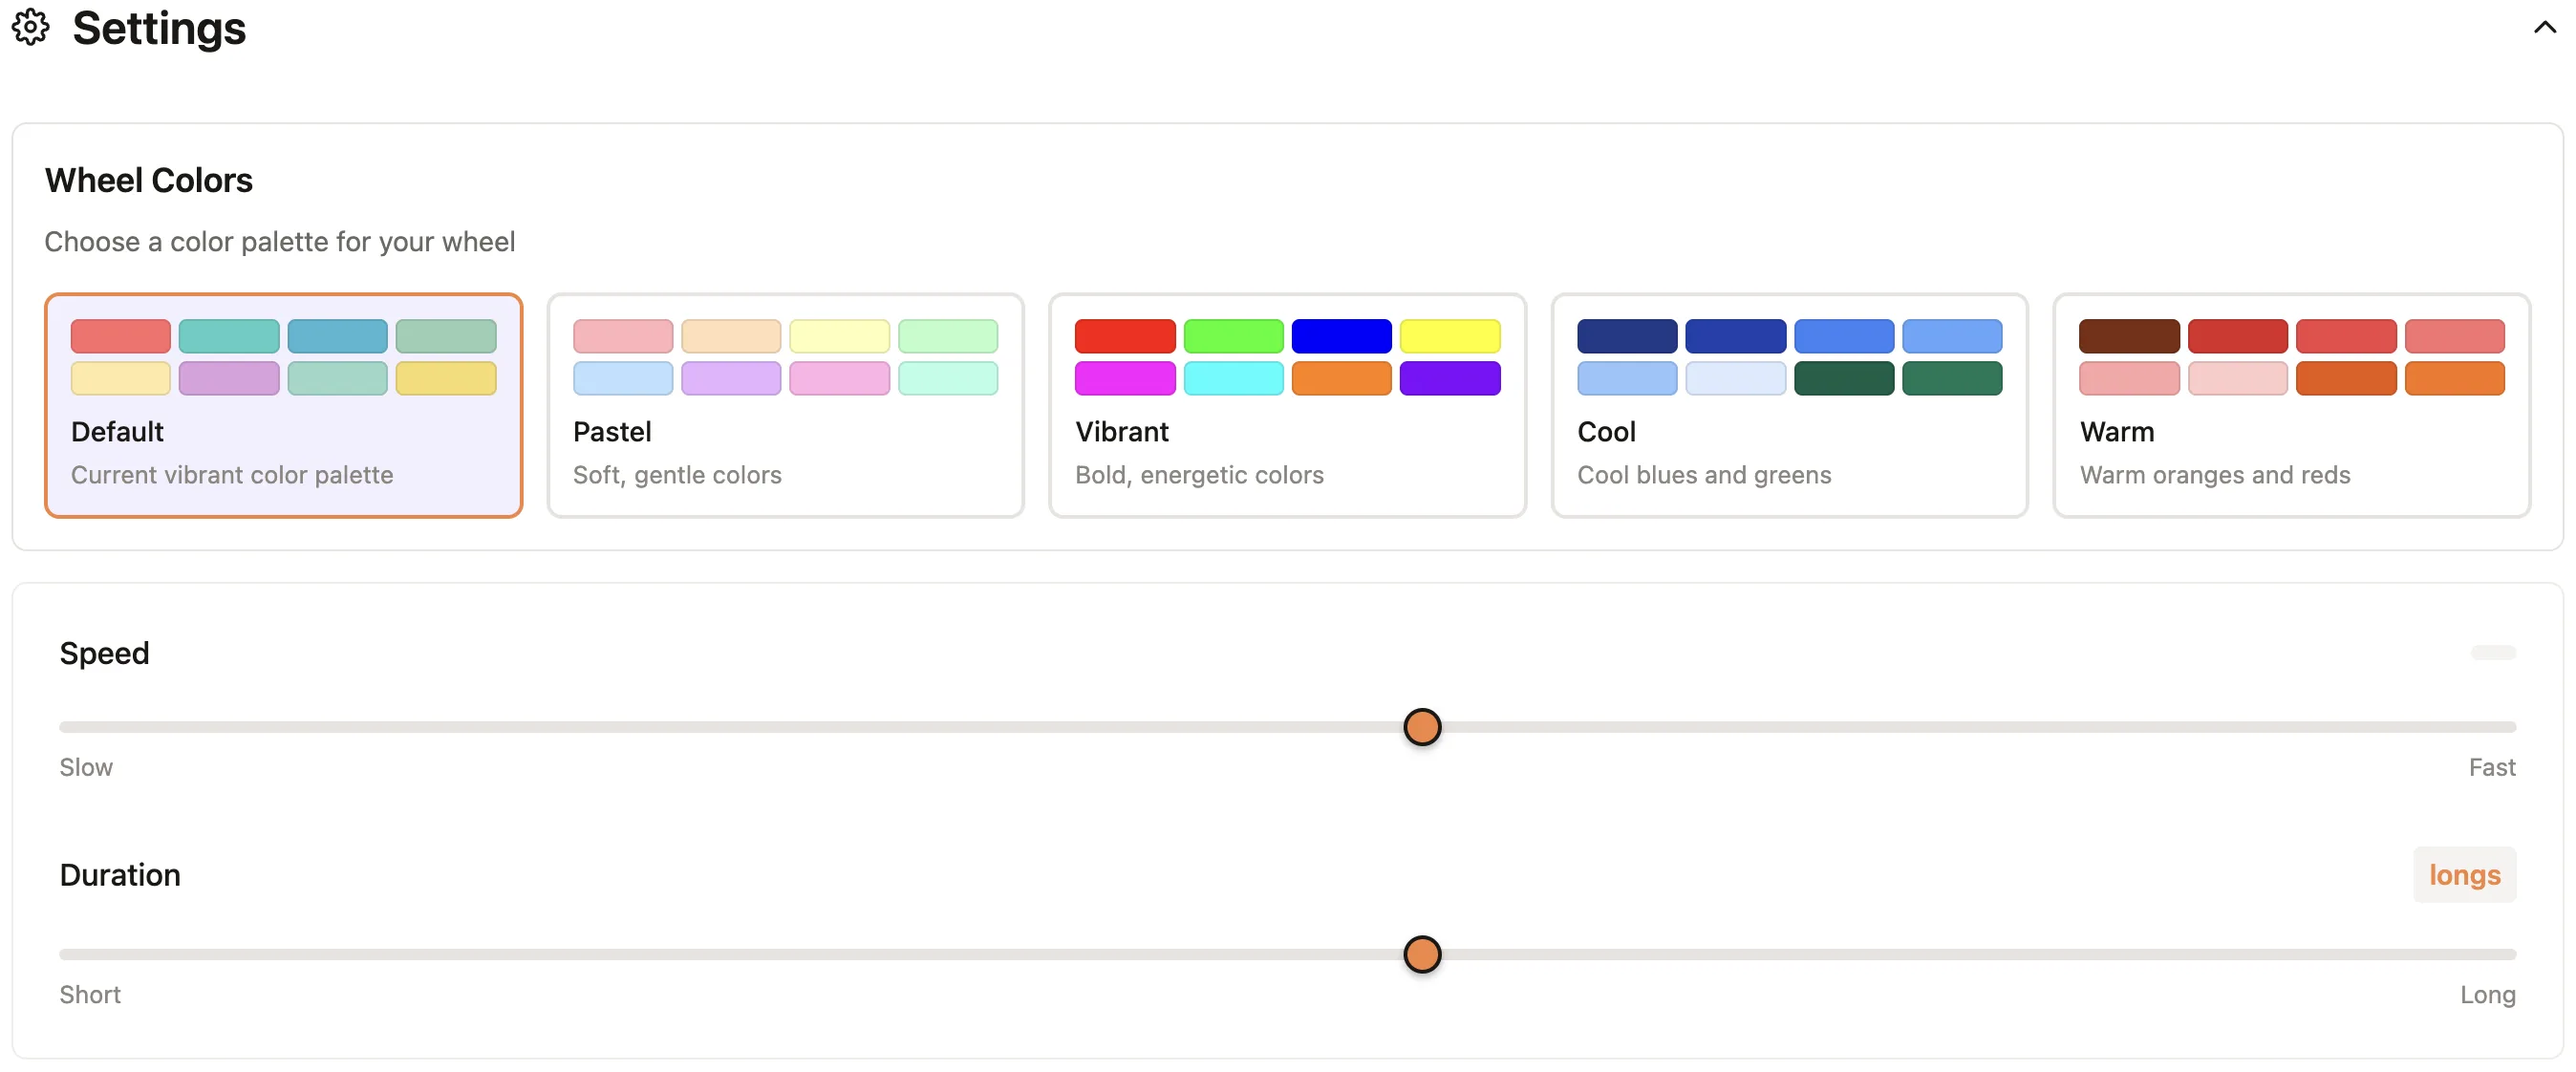Click the navy first swatch in Cool
The height and width of the screenshot is (1072, 2576).
(1627, 336)
